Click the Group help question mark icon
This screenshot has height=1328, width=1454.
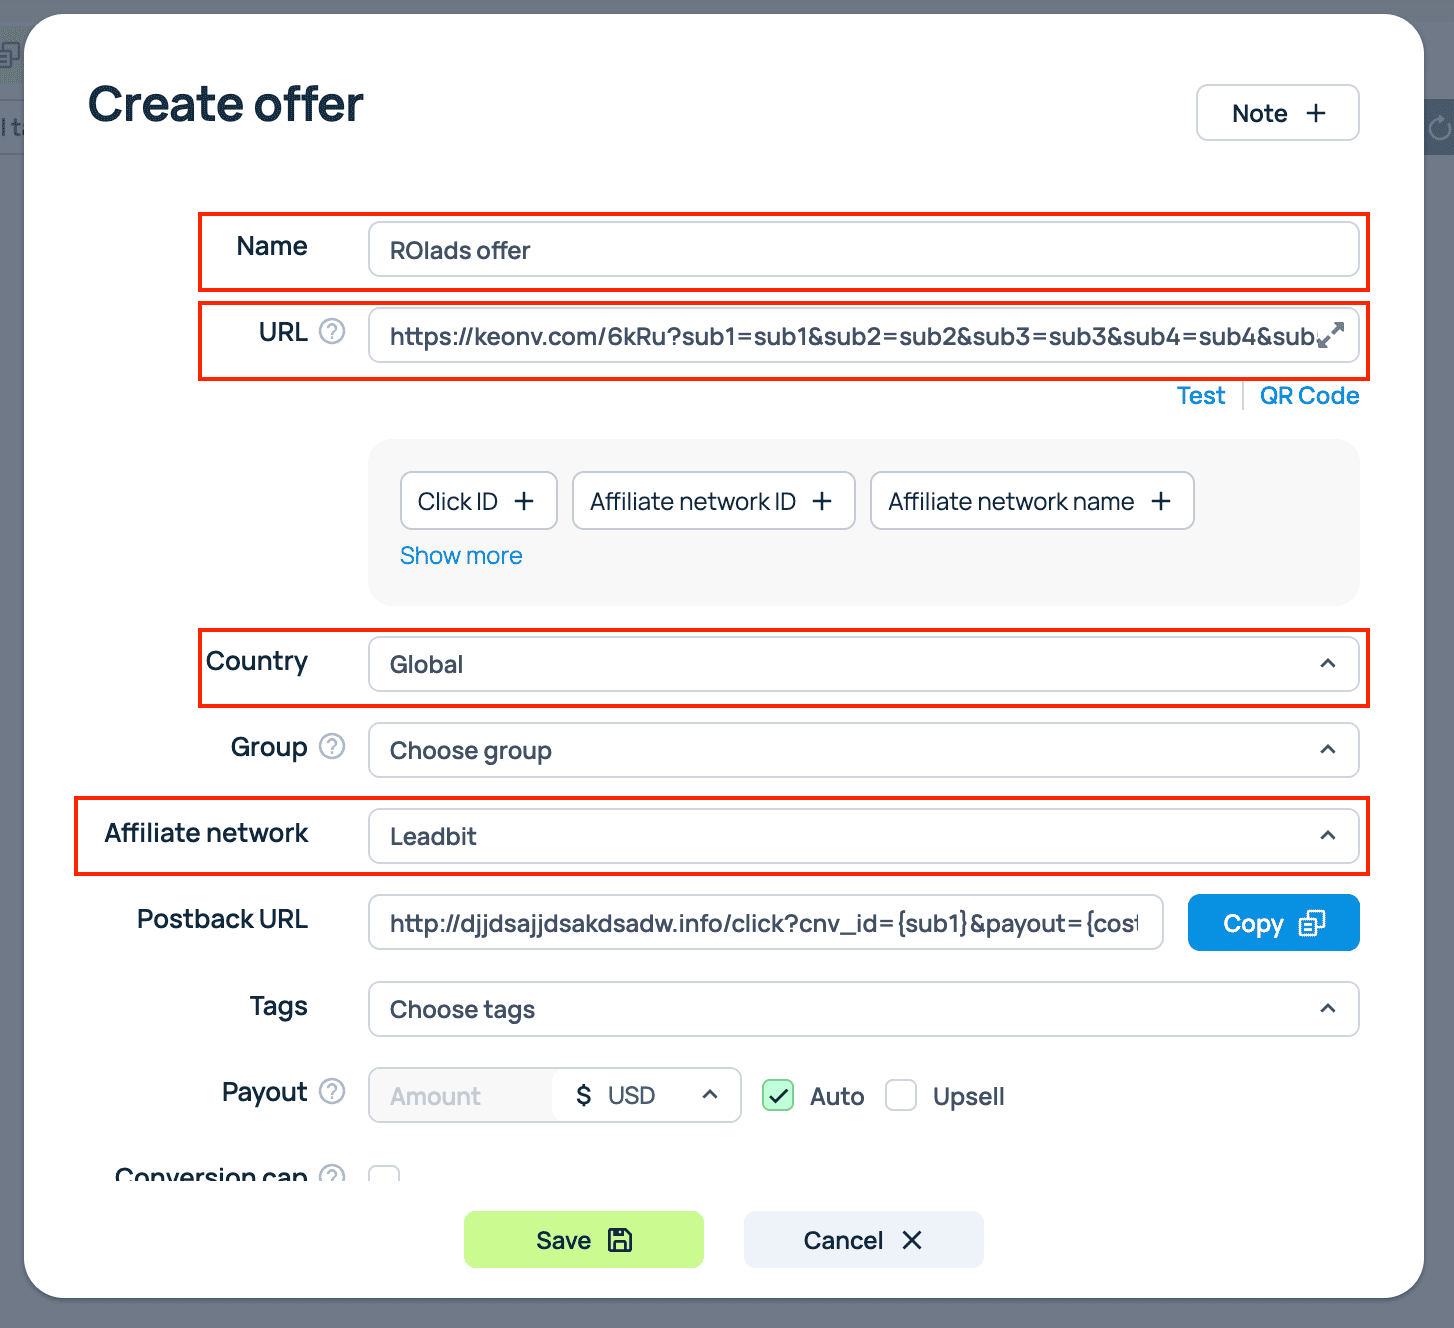[332, 747]
